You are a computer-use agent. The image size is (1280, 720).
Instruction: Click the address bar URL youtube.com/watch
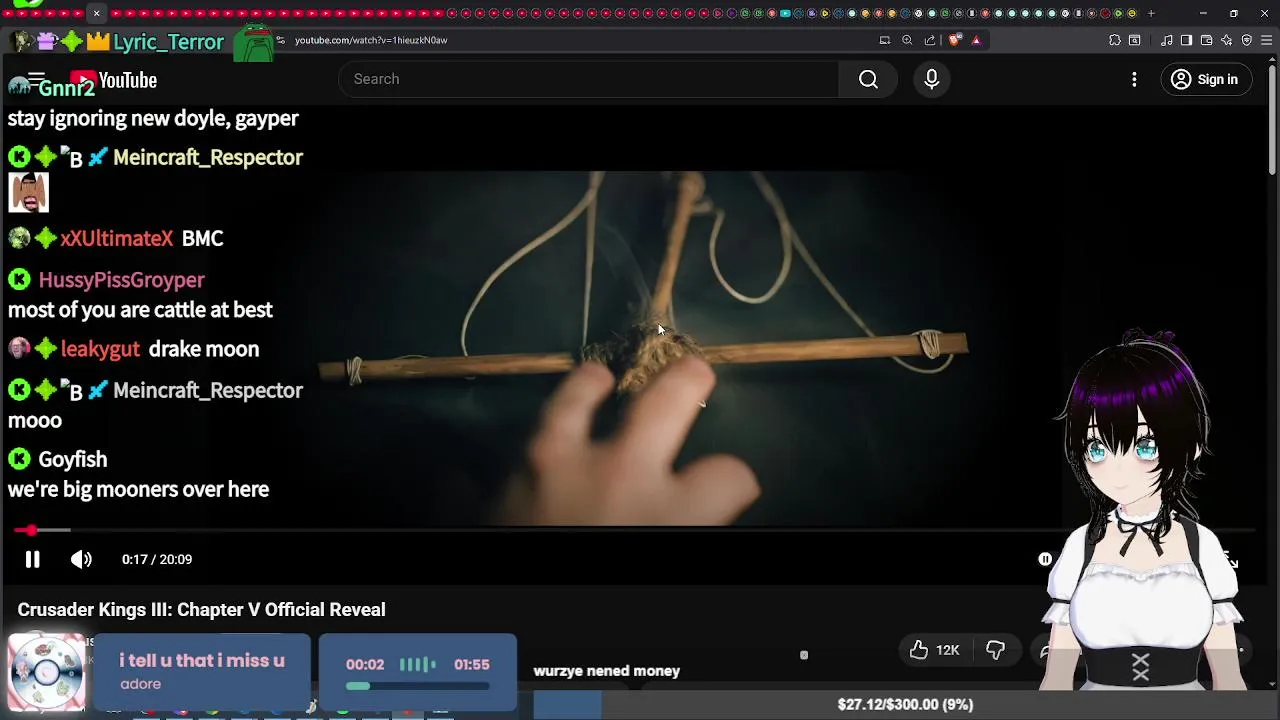[371, 40]
